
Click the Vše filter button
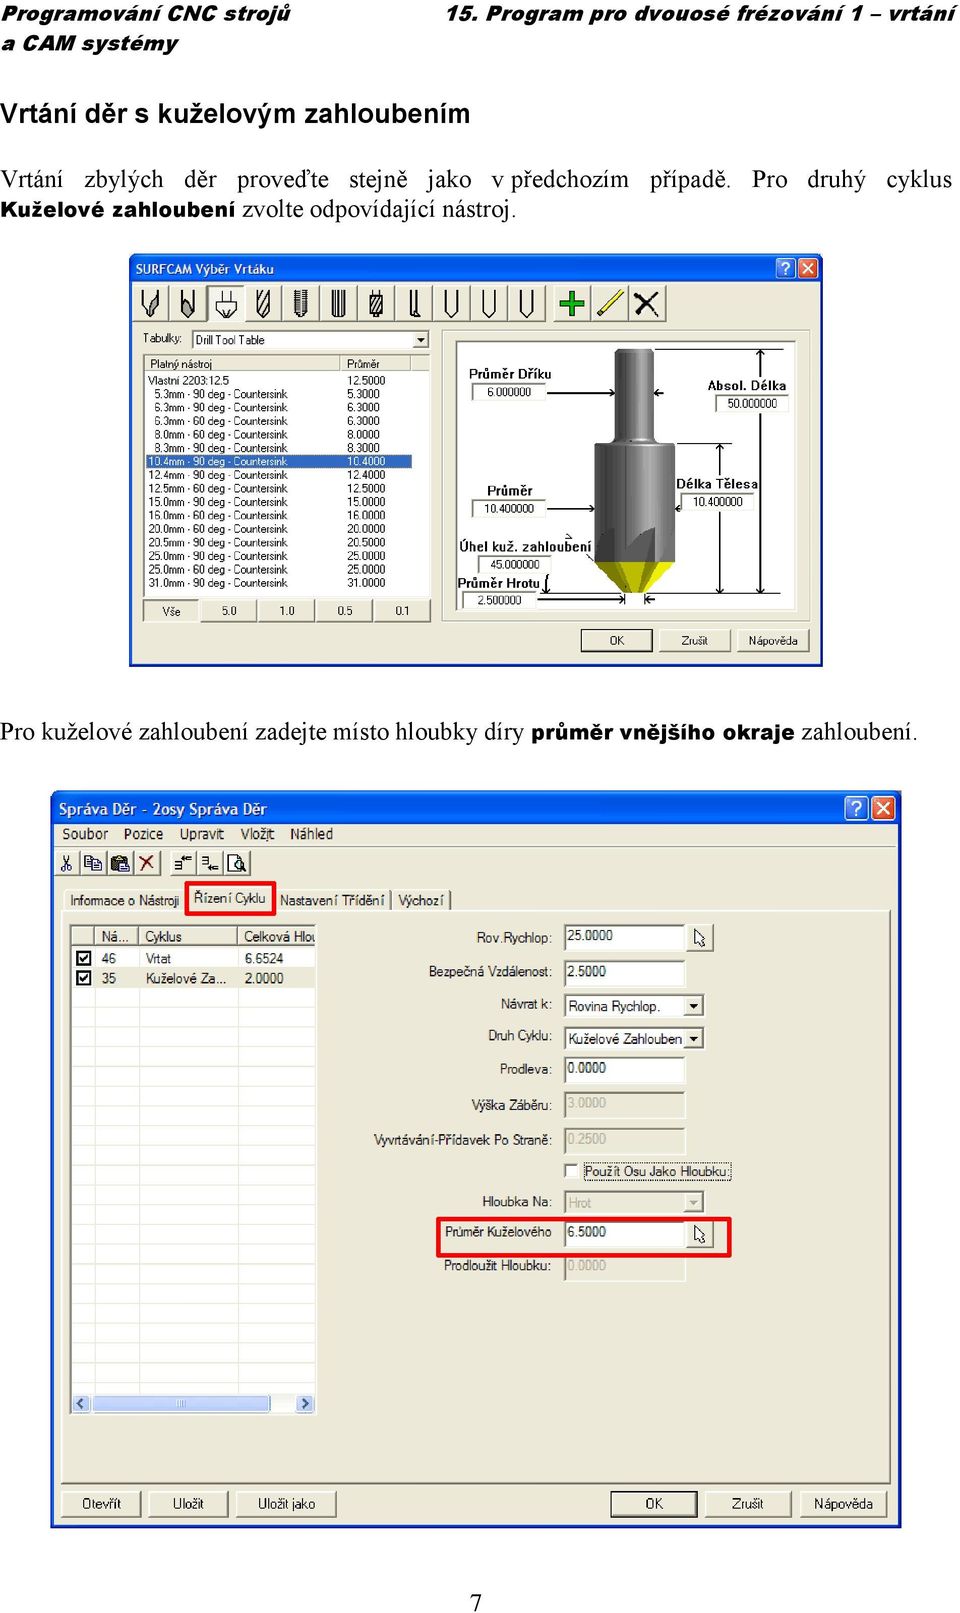[171, 611]
